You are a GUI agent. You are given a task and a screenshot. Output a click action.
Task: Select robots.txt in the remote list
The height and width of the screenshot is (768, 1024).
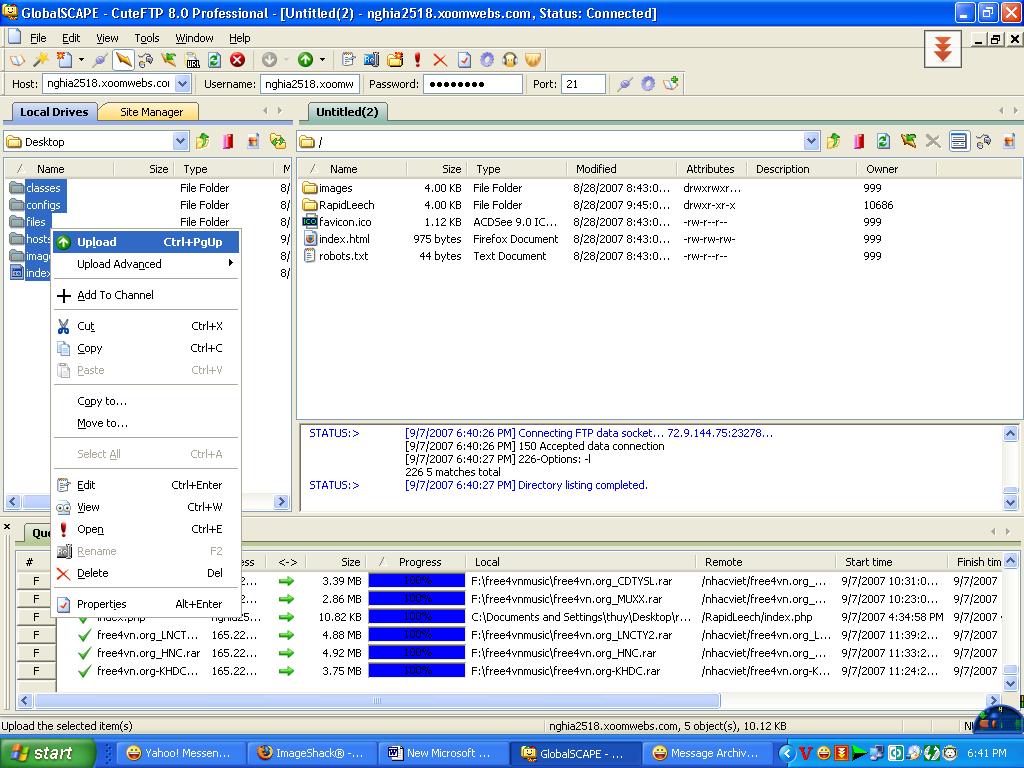tap(343, 256)
